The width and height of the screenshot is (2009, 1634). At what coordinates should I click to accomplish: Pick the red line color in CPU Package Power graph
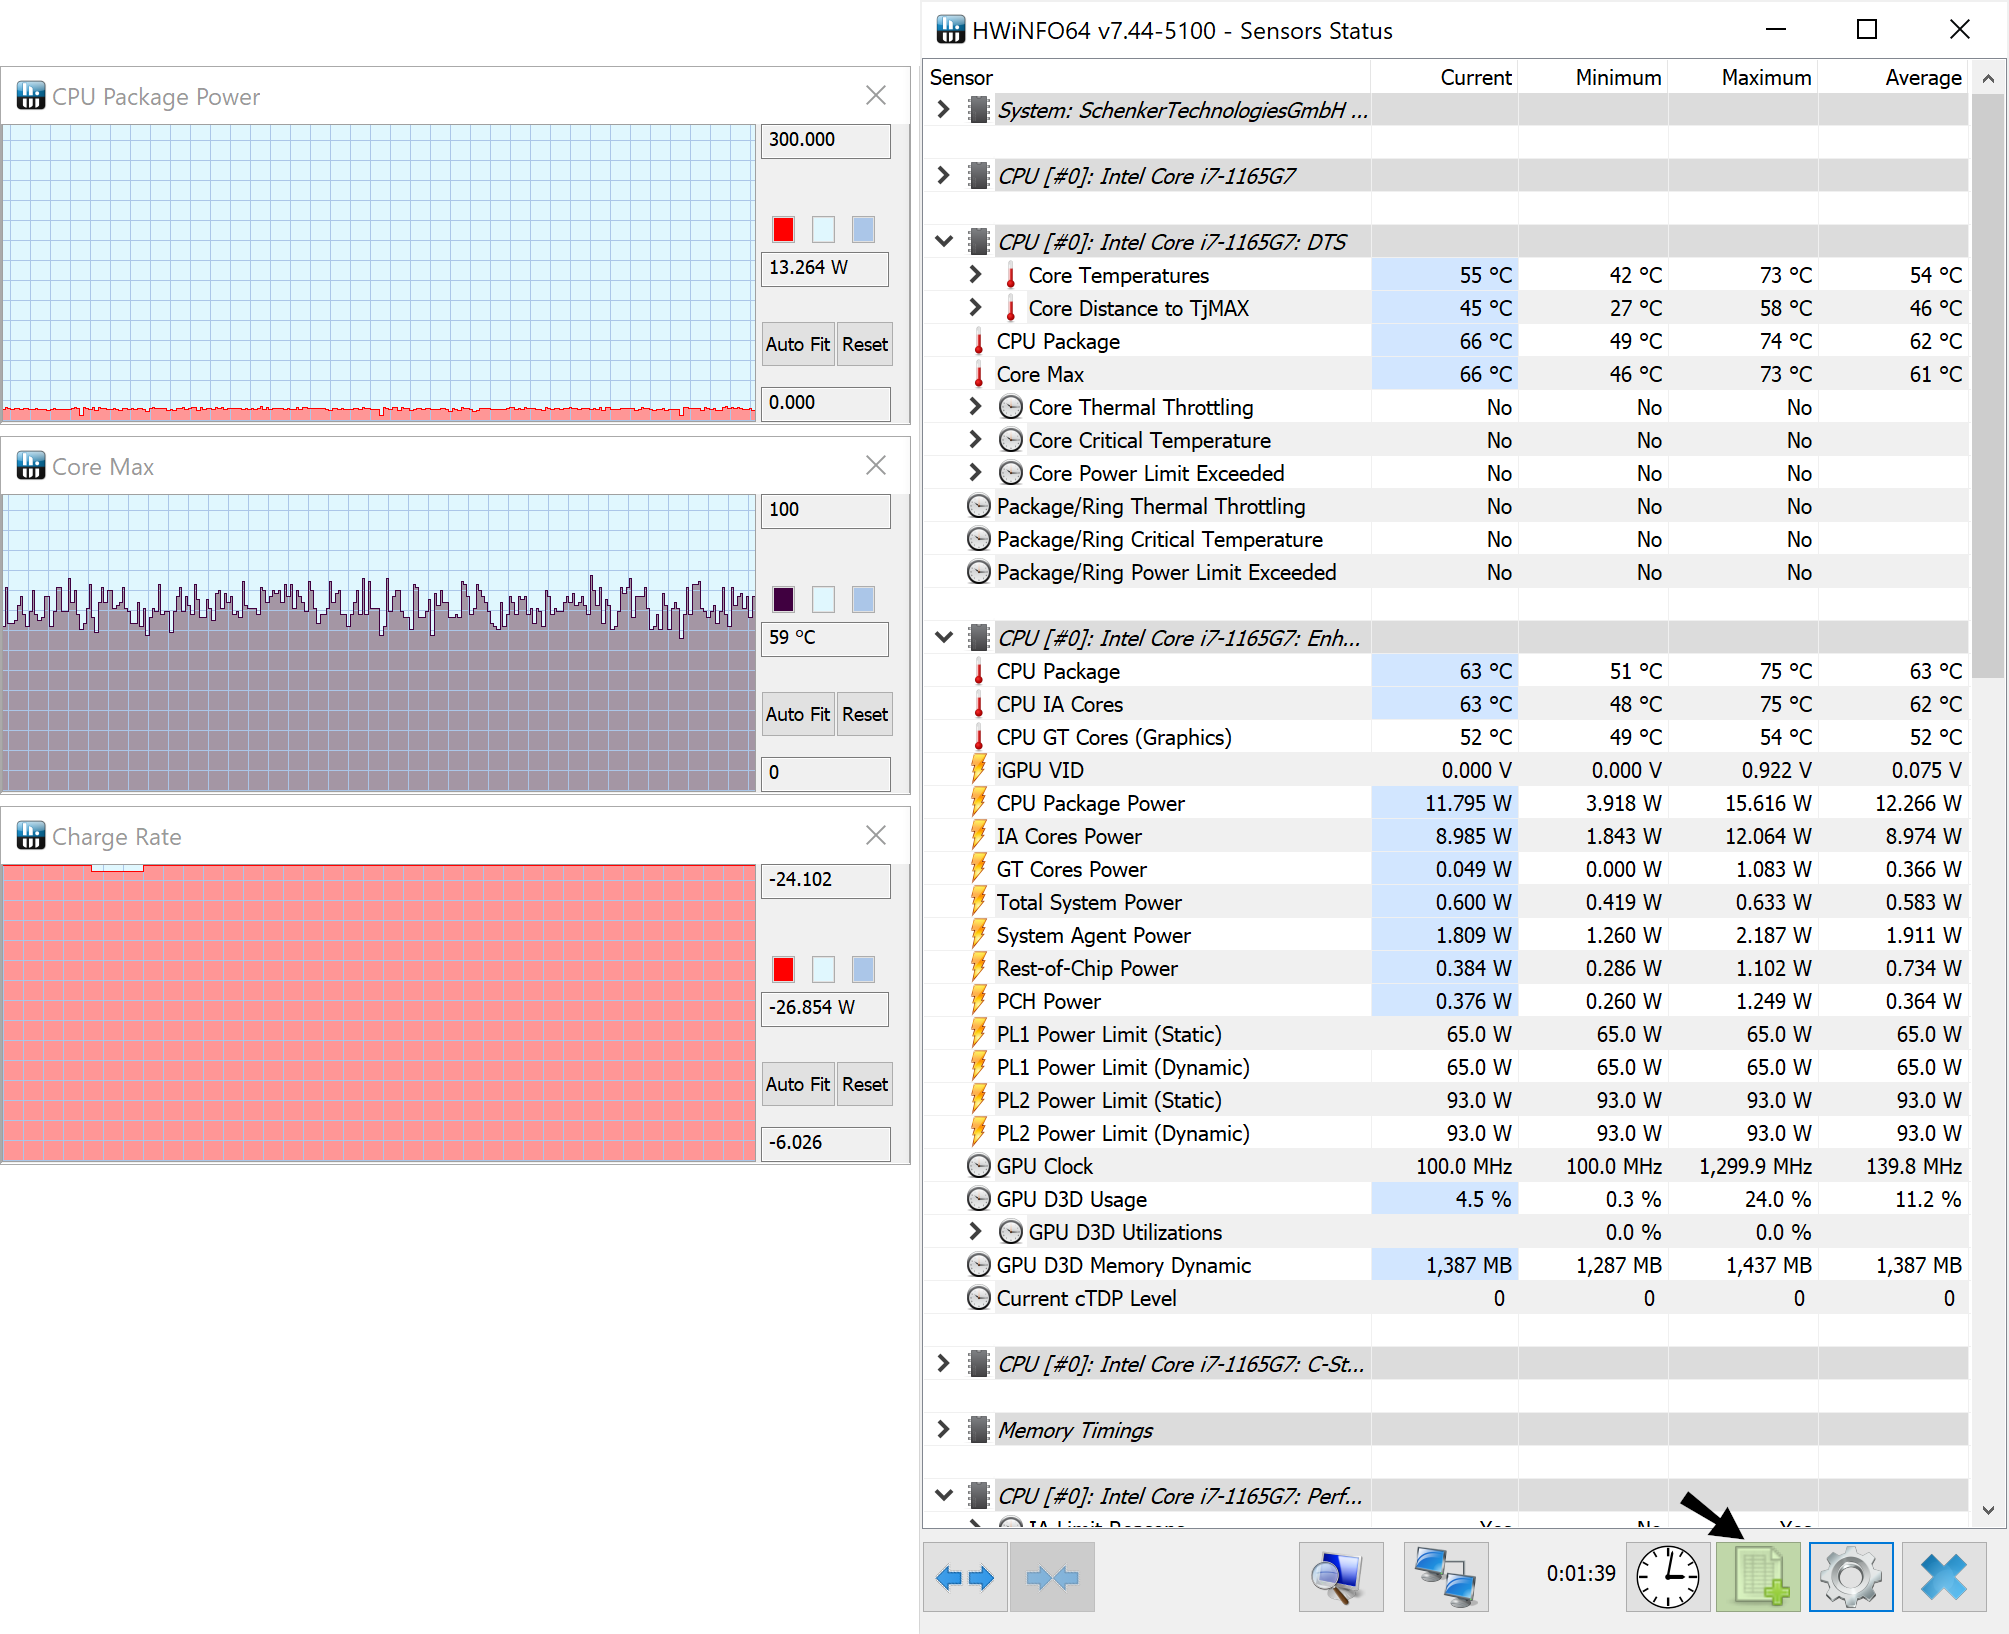coord(783,229)
